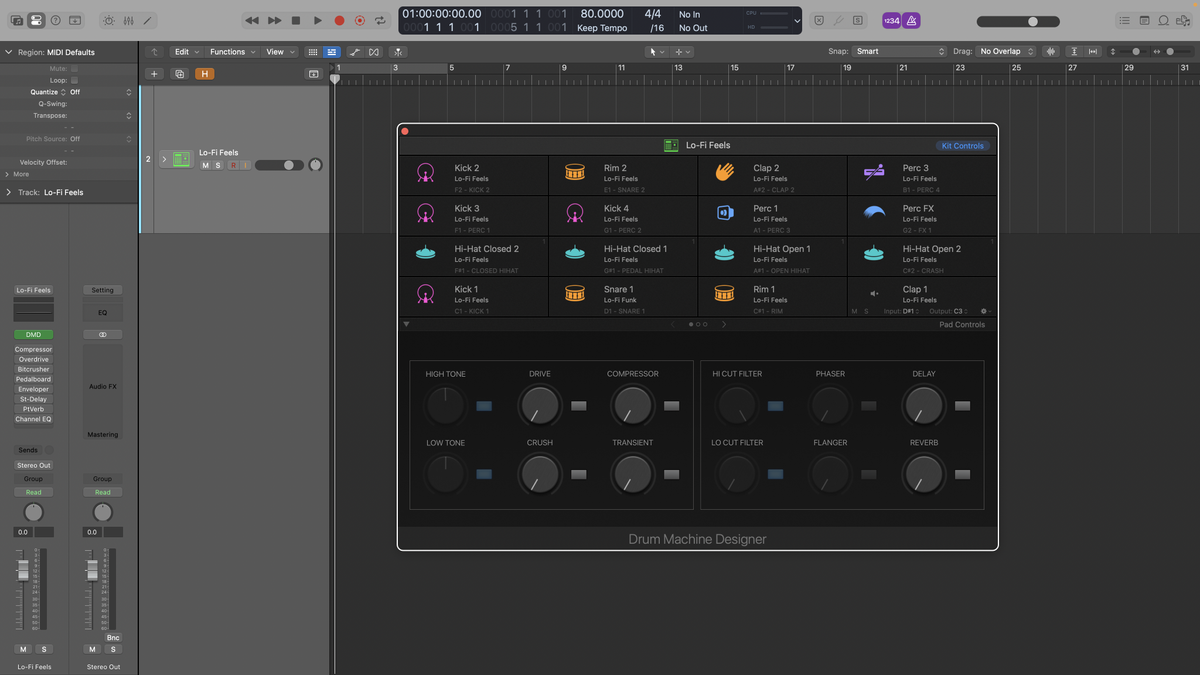Adjust the DELAY knob in Pad Controls
Viewport: 1200px width, 675px height.
point(923,405)
